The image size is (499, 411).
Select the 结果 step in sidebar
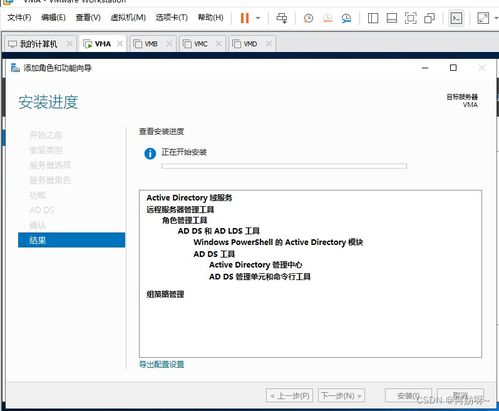point(72,240)
